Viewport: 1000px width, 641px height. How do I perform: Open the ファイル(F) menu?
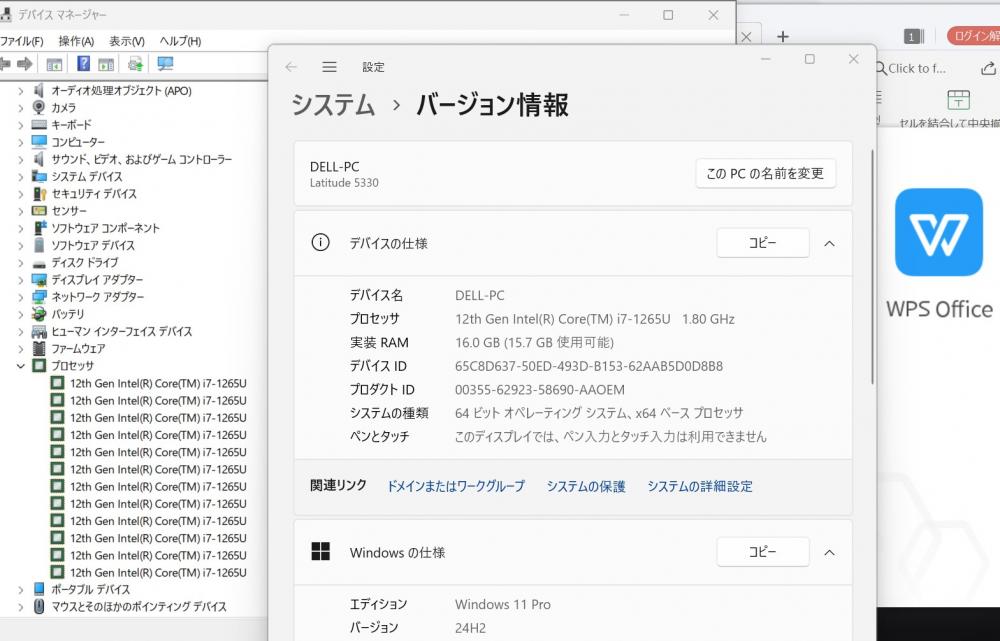click(22, 41)
